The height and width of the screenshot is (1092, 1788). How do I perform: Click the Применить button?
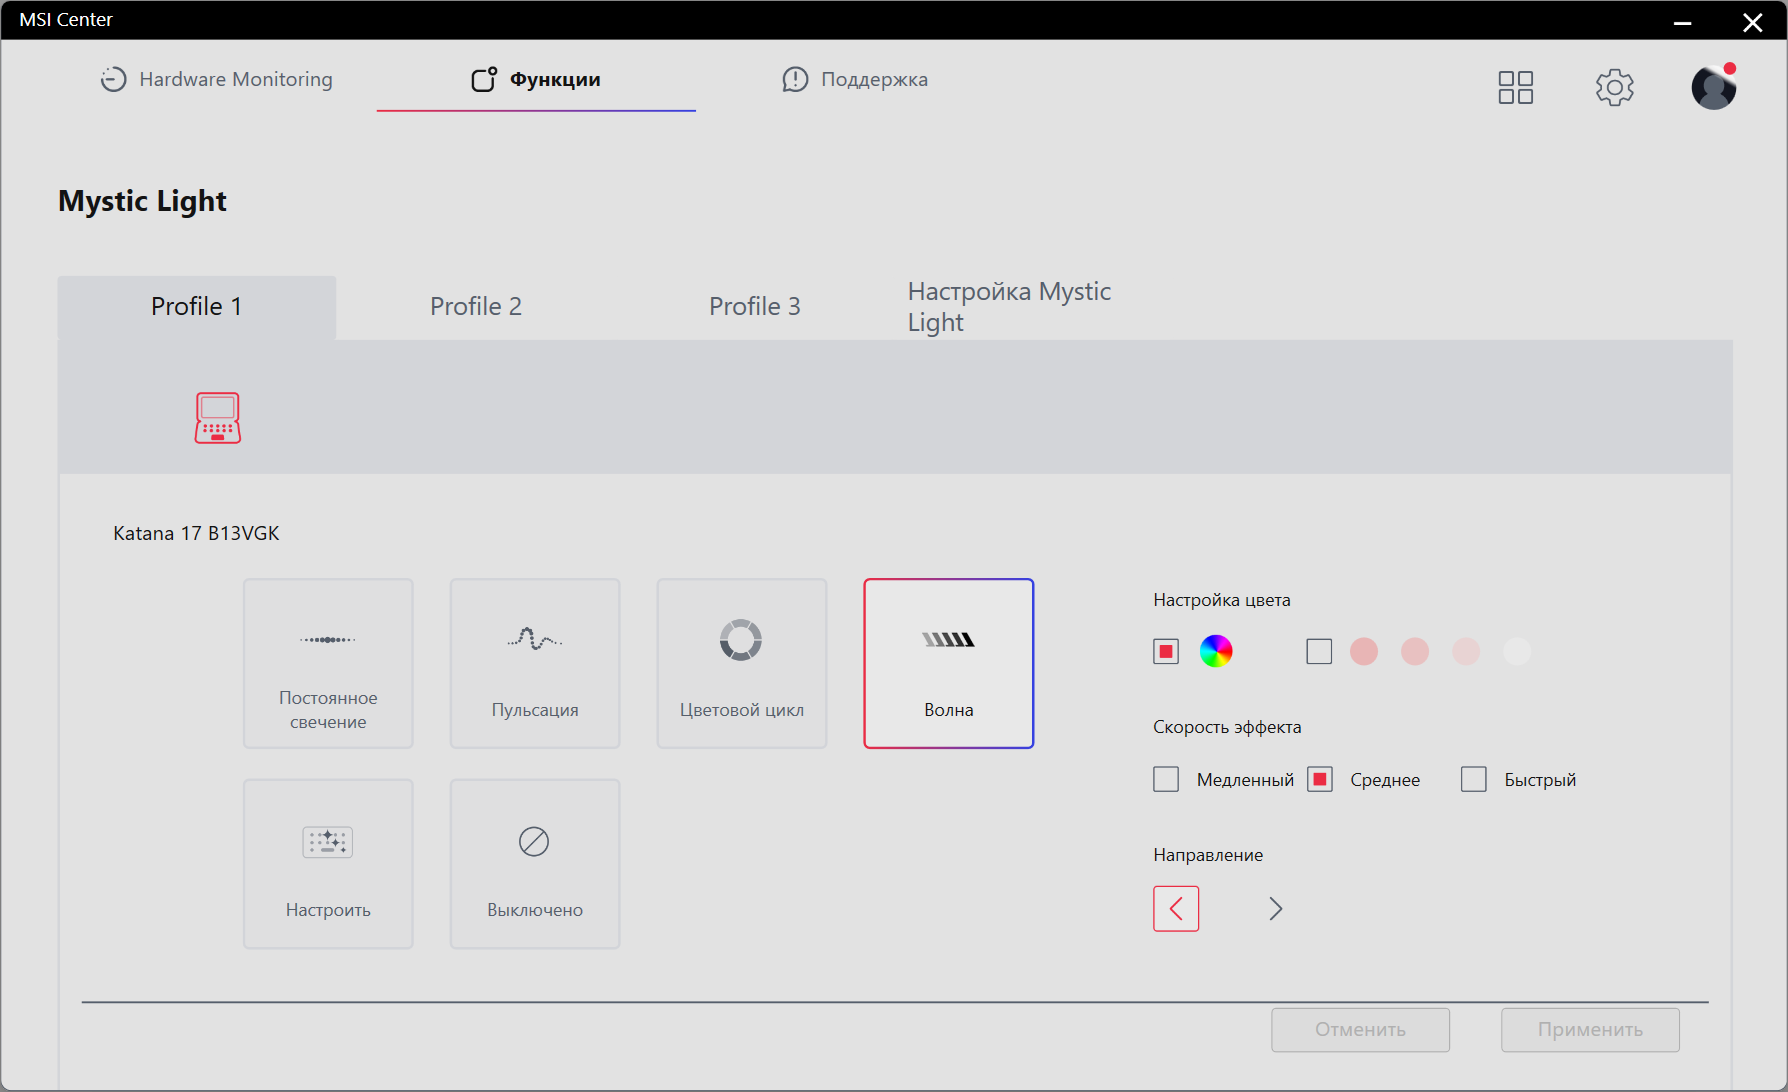tap(1590, 1030)
